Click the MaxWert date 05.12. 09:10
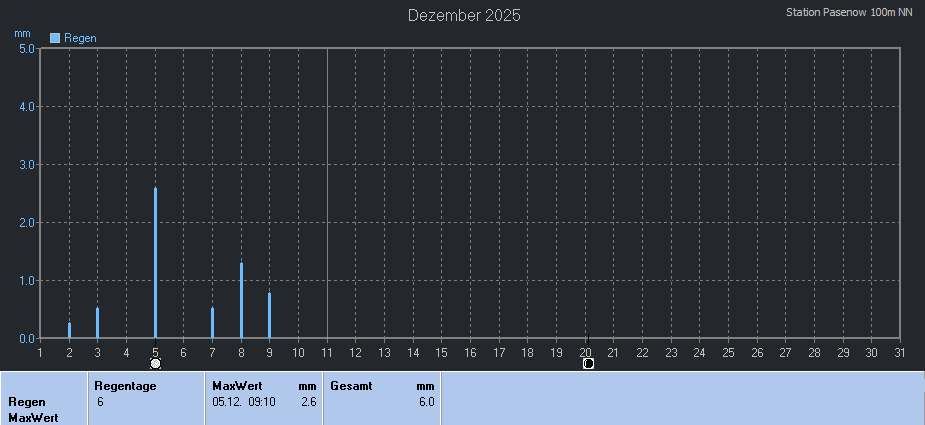The width and height of the screenshot is (925, 425). [244, 402]
